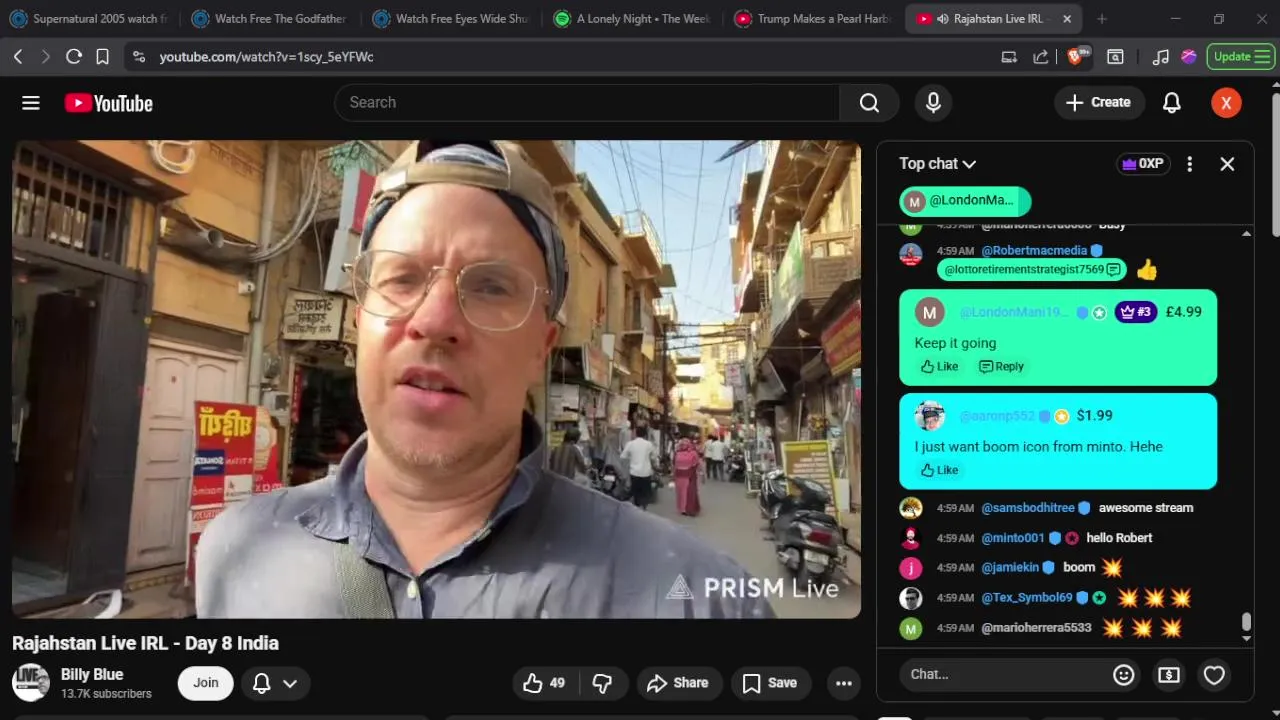Go to the YouTube home logo
Screen dimensions: 1280x720
tap(108, 103)
